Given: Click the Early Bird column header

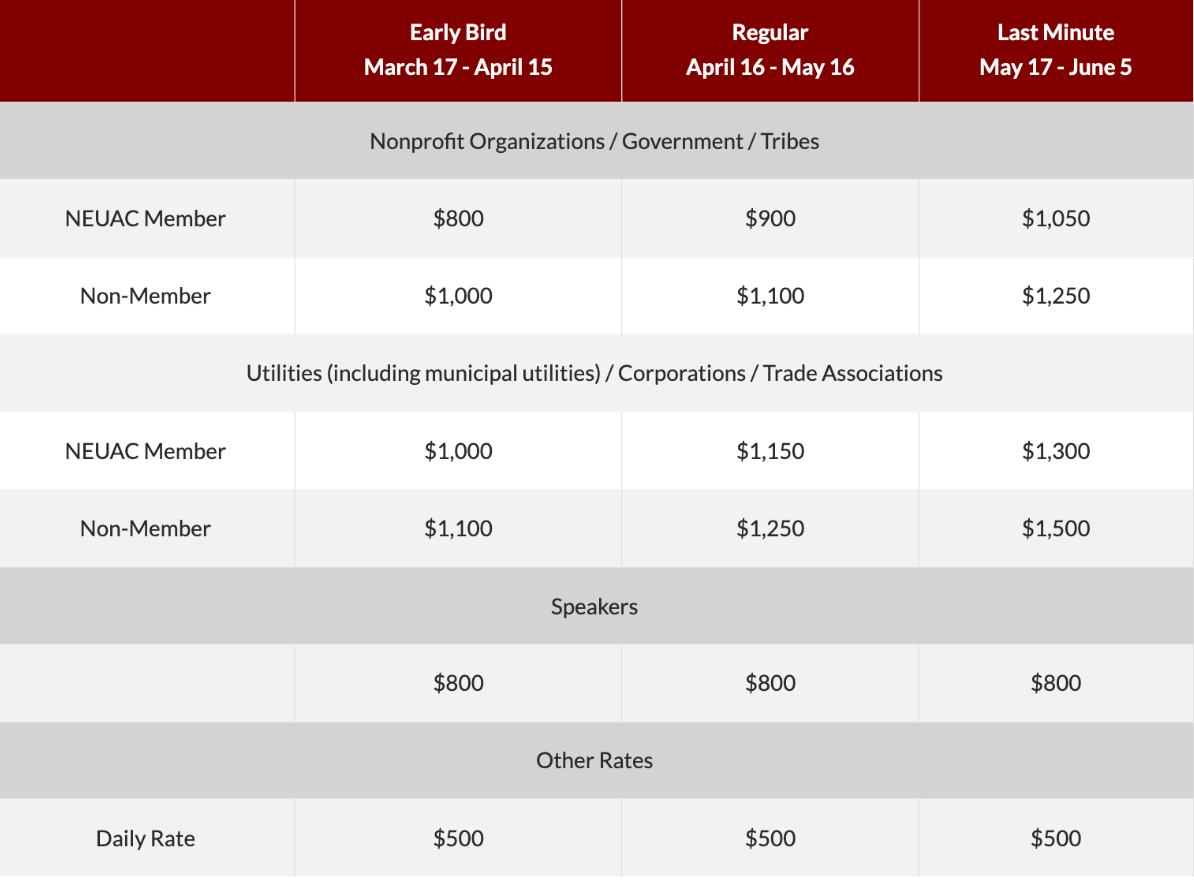Looking at the screenshot, I should click(x=458, y=50).
